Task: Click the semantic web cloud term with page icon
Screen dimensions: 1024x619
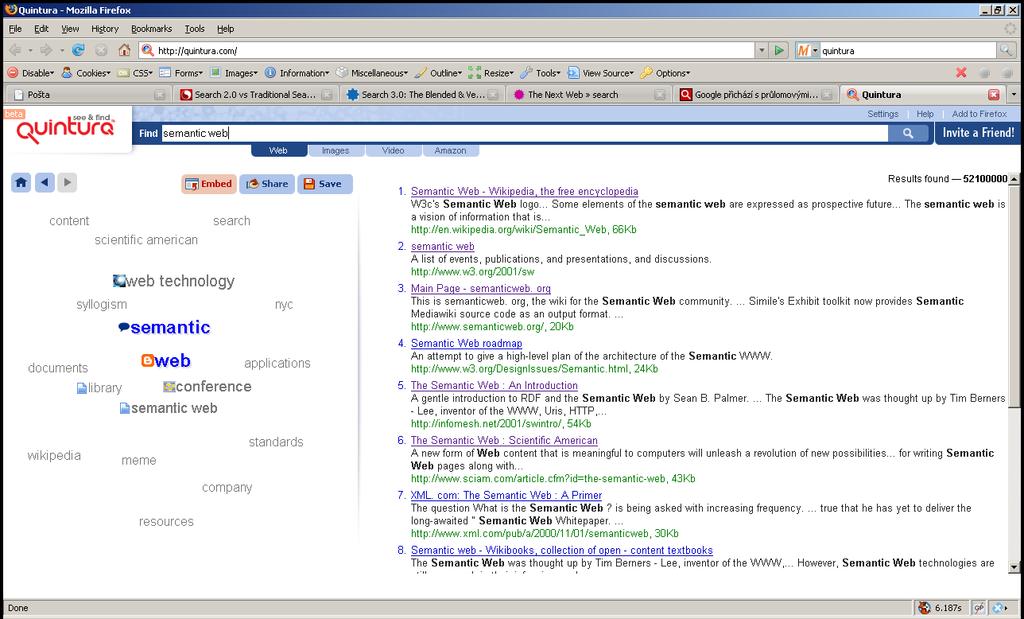Action: [x=168, y=408]
